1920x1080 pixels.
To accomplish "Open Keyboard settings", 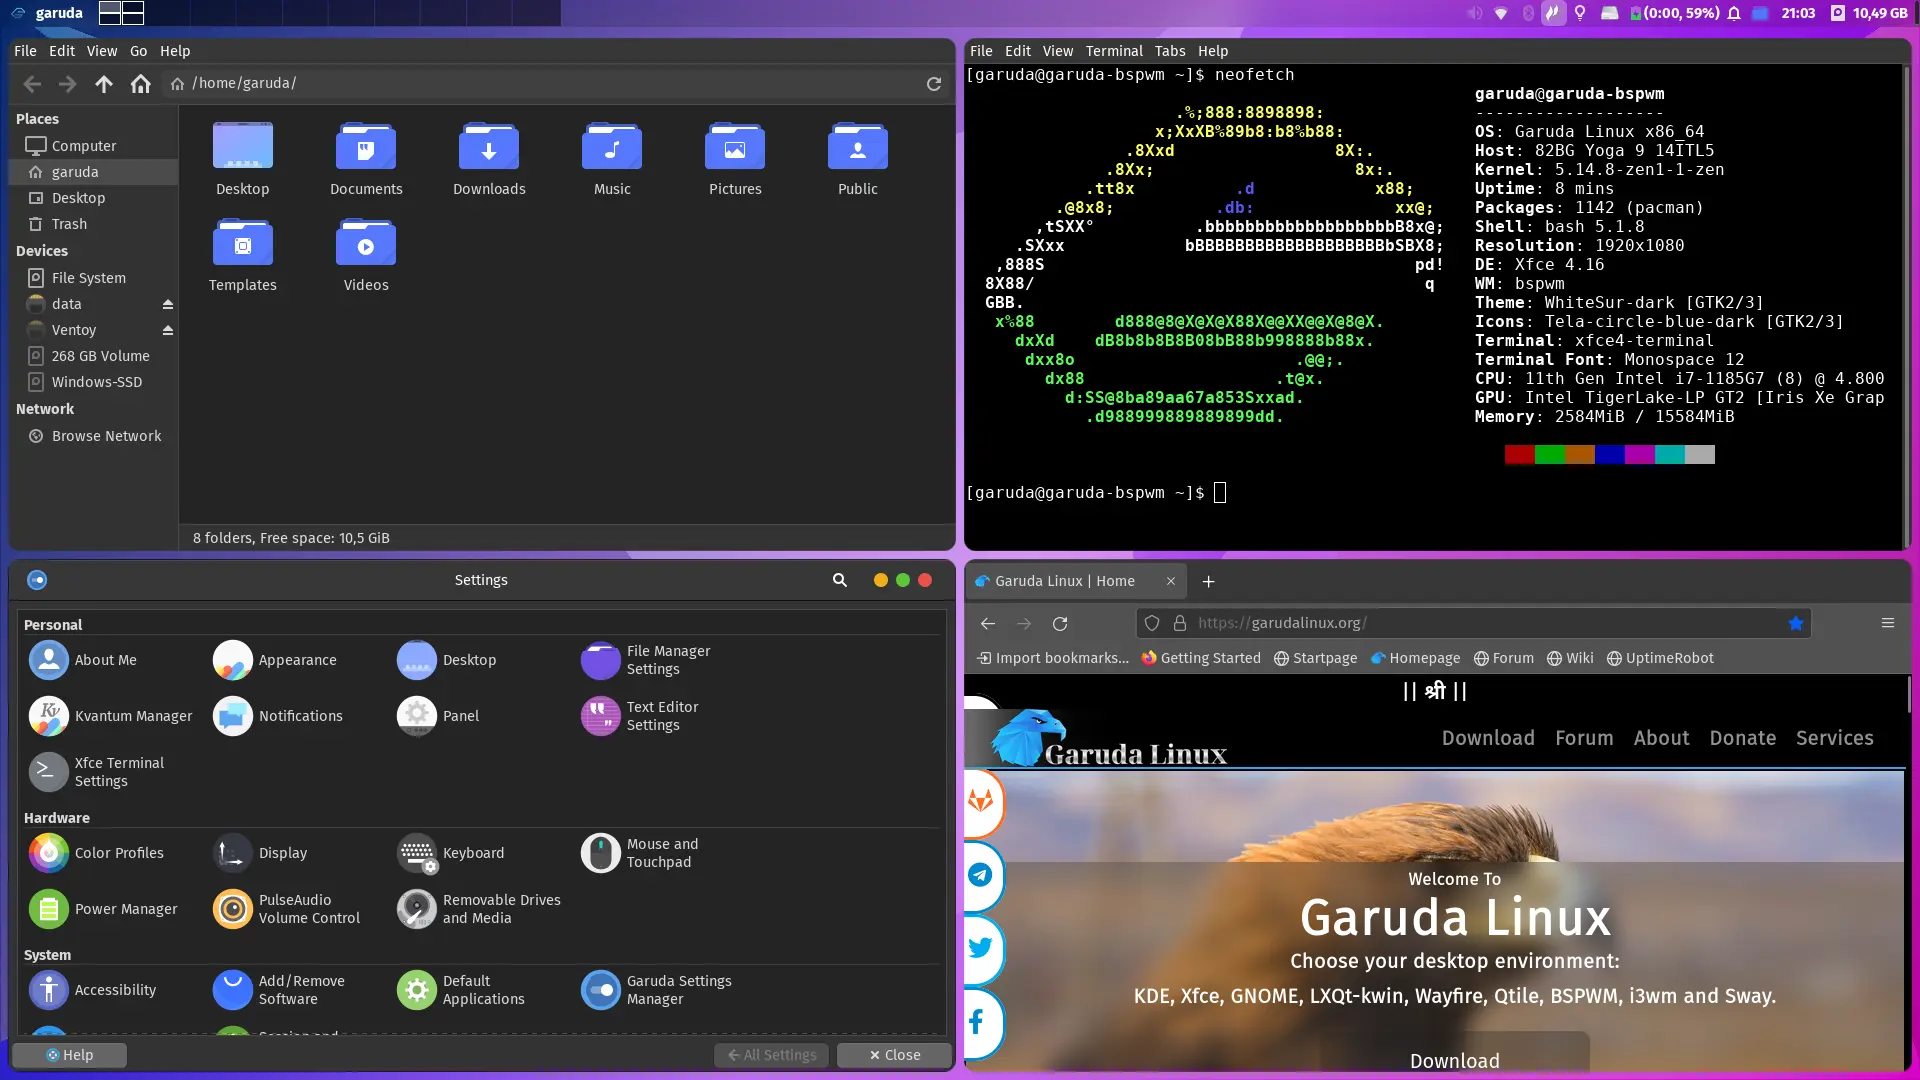I will pyautogui.click(x=451, y=853).
